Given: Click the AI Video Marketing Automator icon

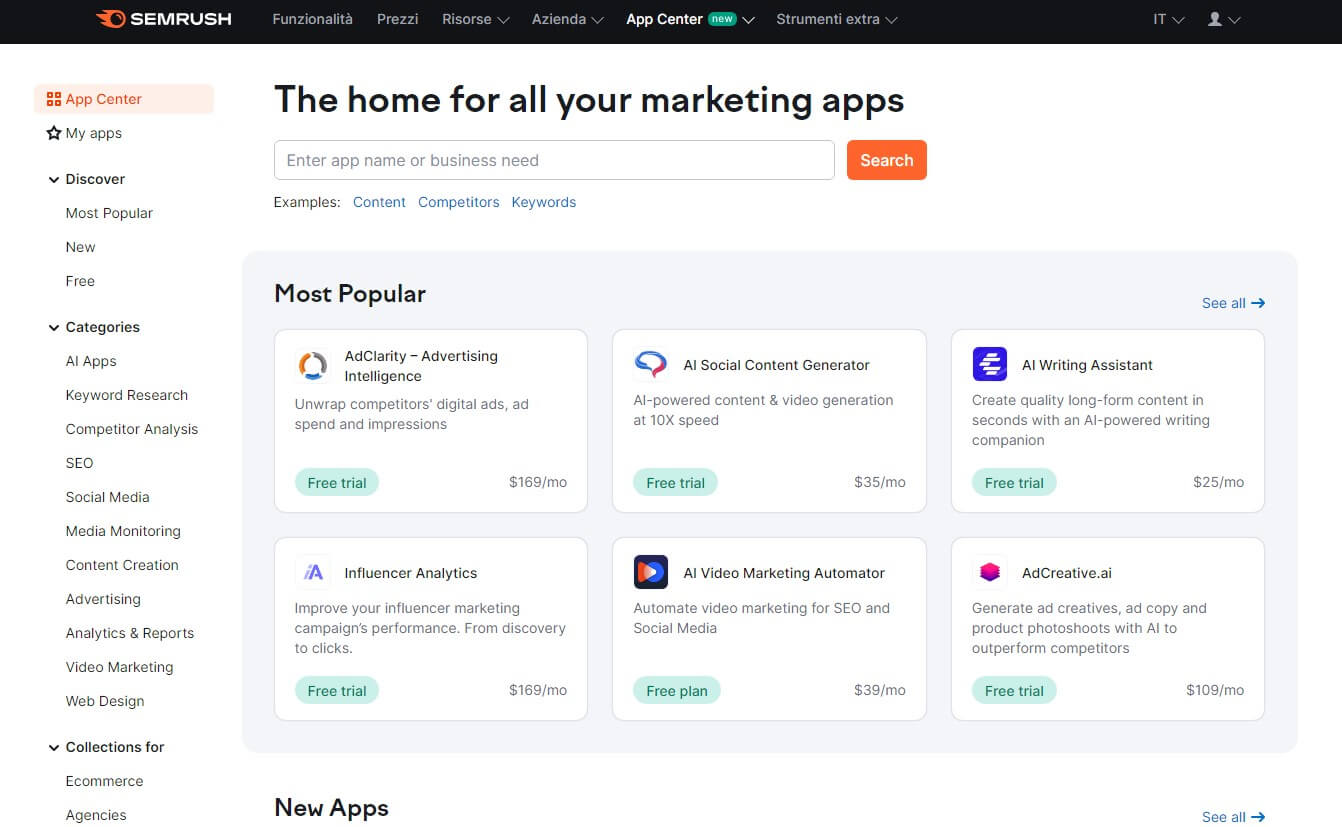Looking at the screenshot, I should (x=651, y=573).
